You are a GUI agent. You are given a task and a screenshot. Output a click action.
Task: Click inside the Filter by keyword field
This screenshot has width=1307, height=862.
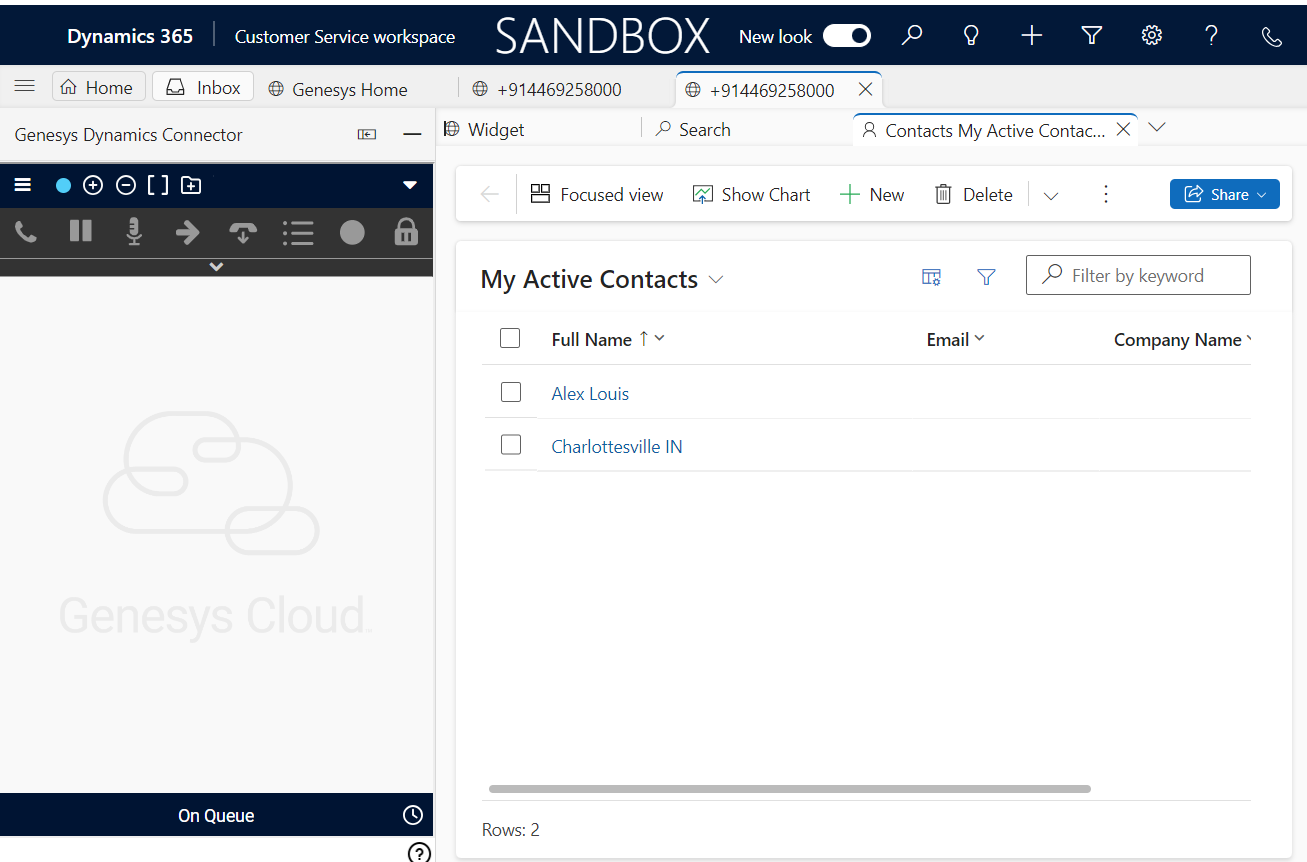pos(1138,275)
